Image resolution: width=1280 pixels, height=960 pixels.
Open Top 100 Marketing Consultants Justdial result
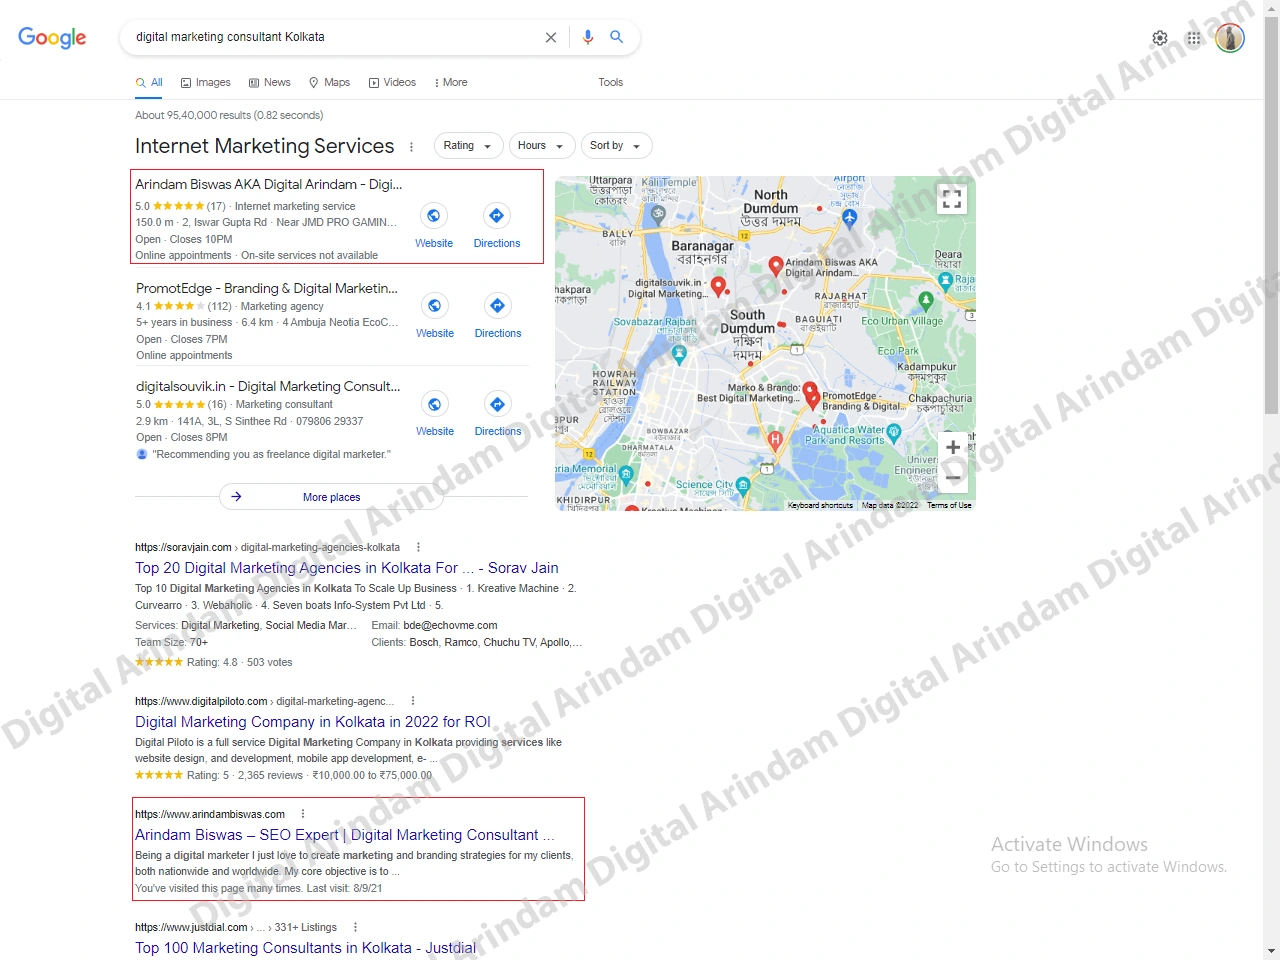pyautogui.click(x=306, y=948)
